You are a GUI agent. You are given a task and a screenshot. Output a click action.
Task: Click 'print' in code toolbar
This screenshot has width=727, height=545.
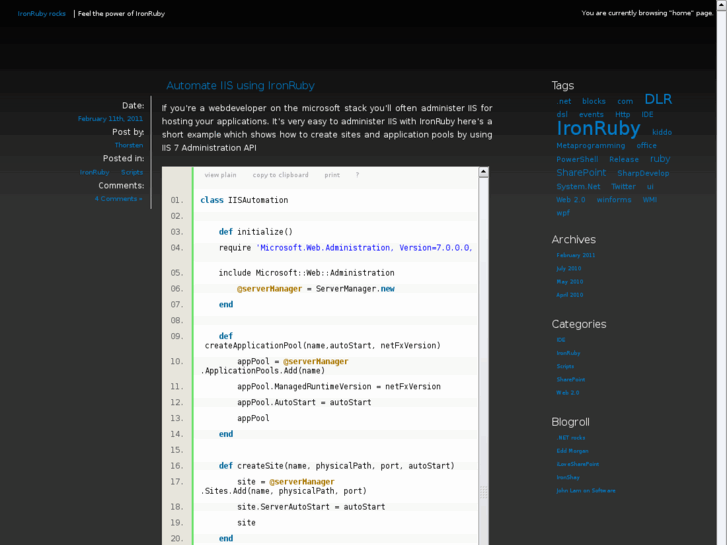tap(332, 175)
